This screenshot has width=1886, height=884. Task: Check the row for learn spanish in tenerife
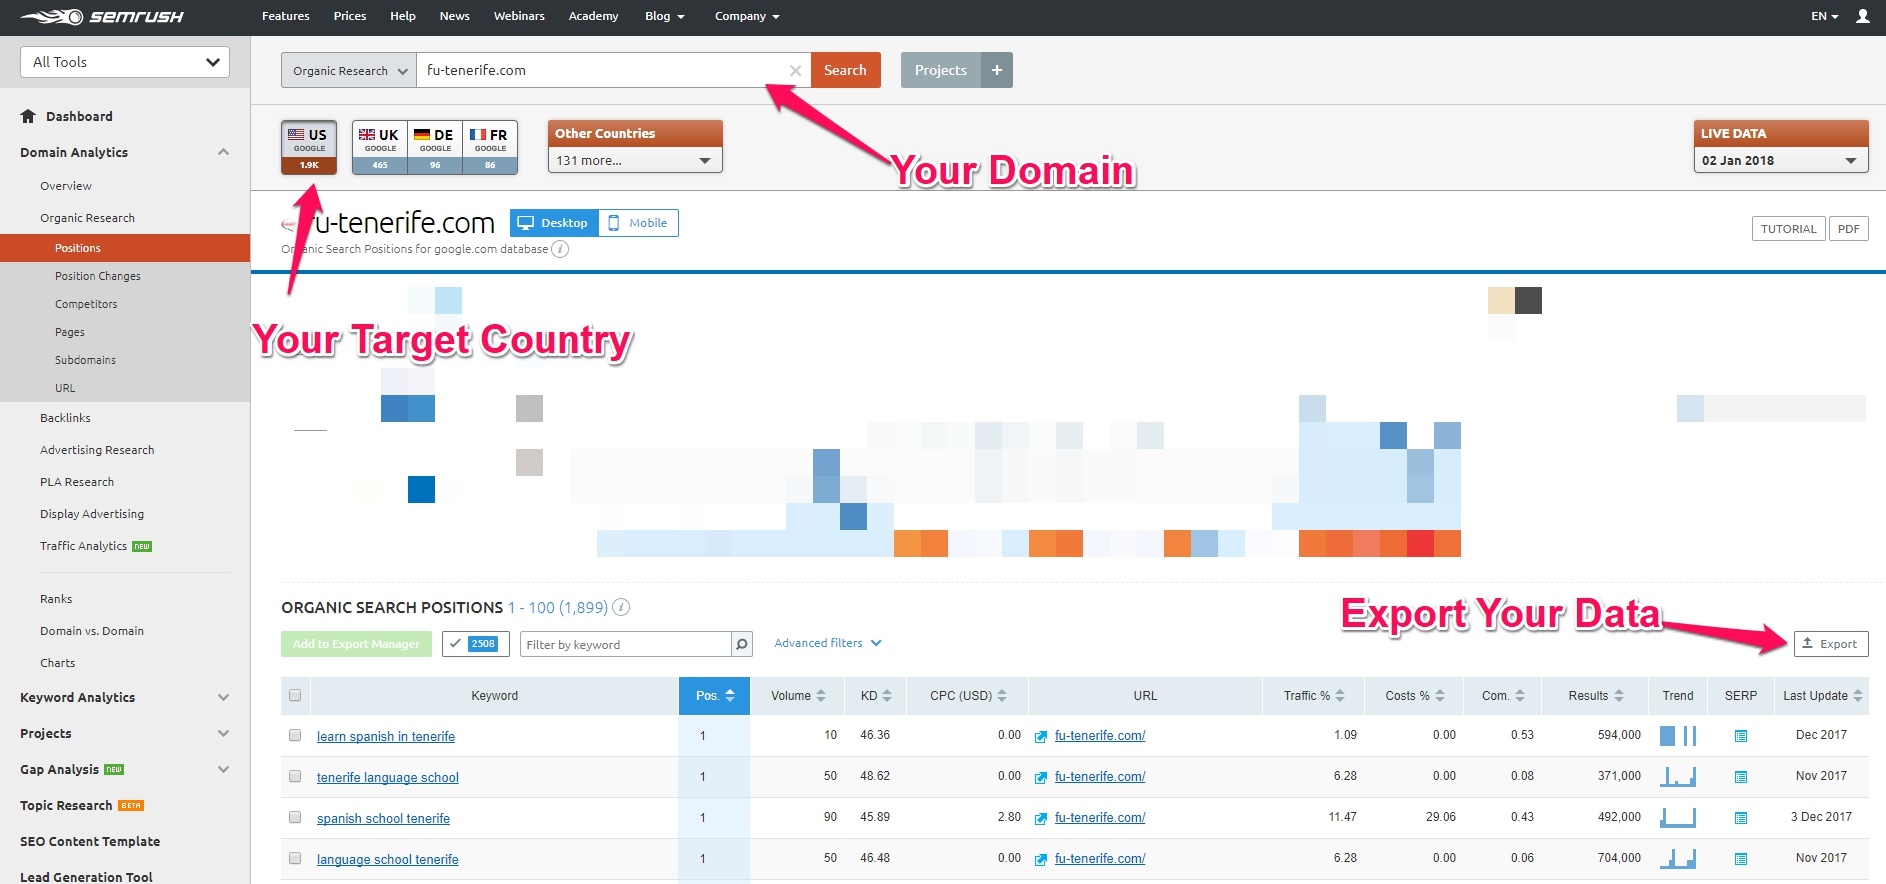pos(295,735)
